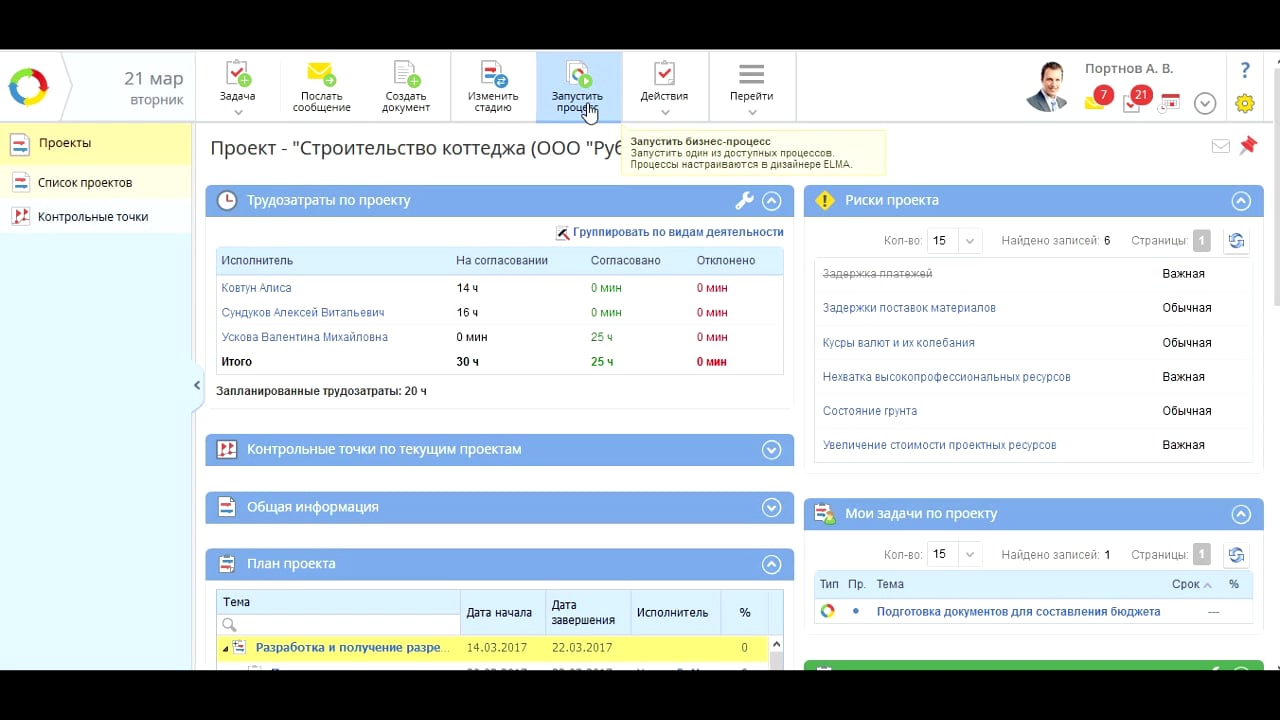Screen dimensions: 1280x720
Task: Click the ELMA logo home icon
Action: coord(28,87)
